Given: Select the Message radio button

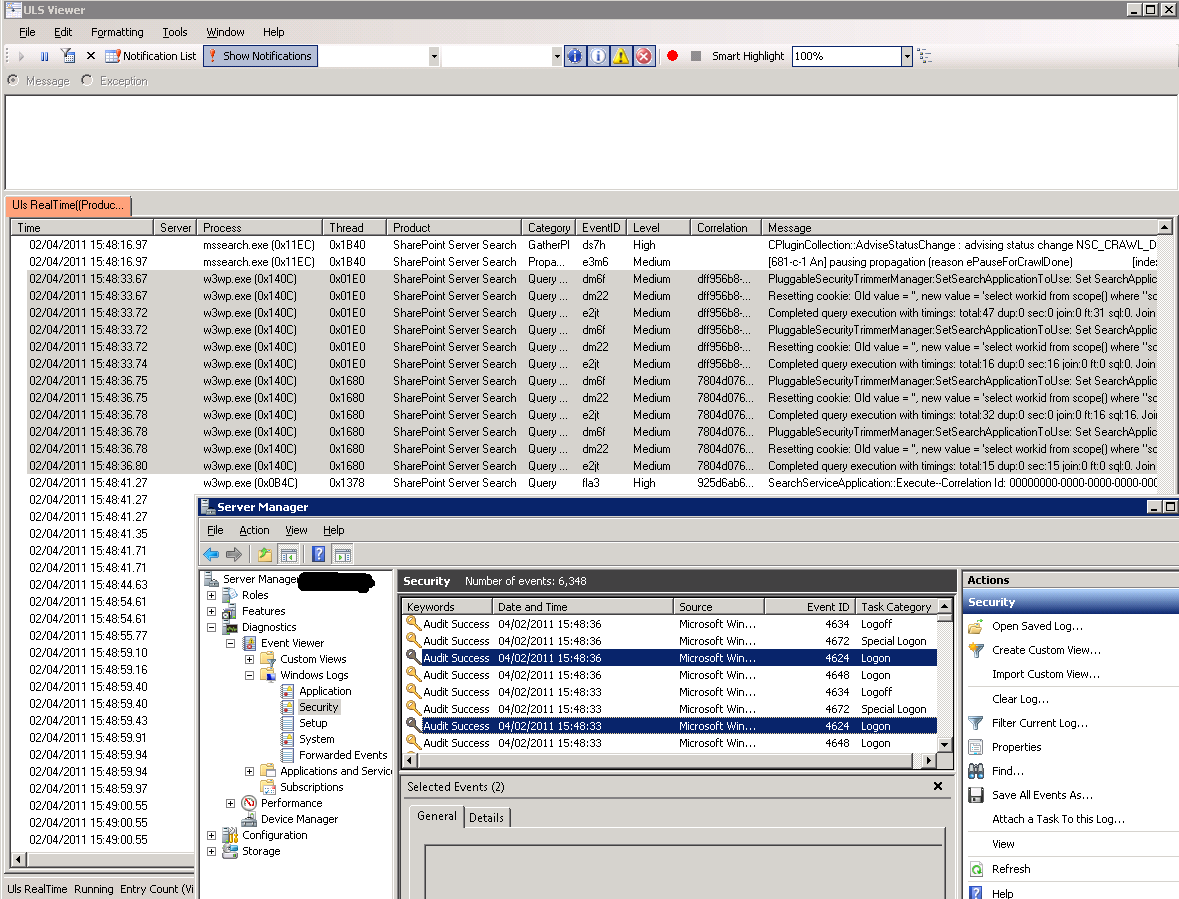Looking at the screenshot, I should pos(13,81).
